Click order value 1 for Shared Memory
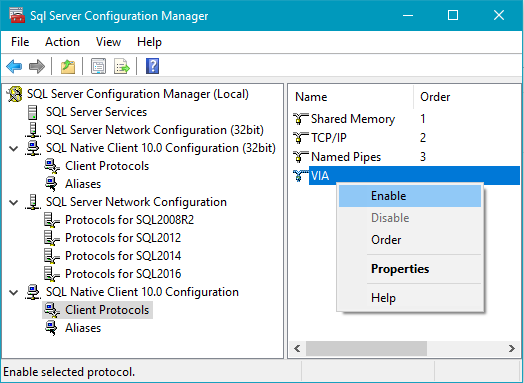524x383 pixels. point(423,119)
